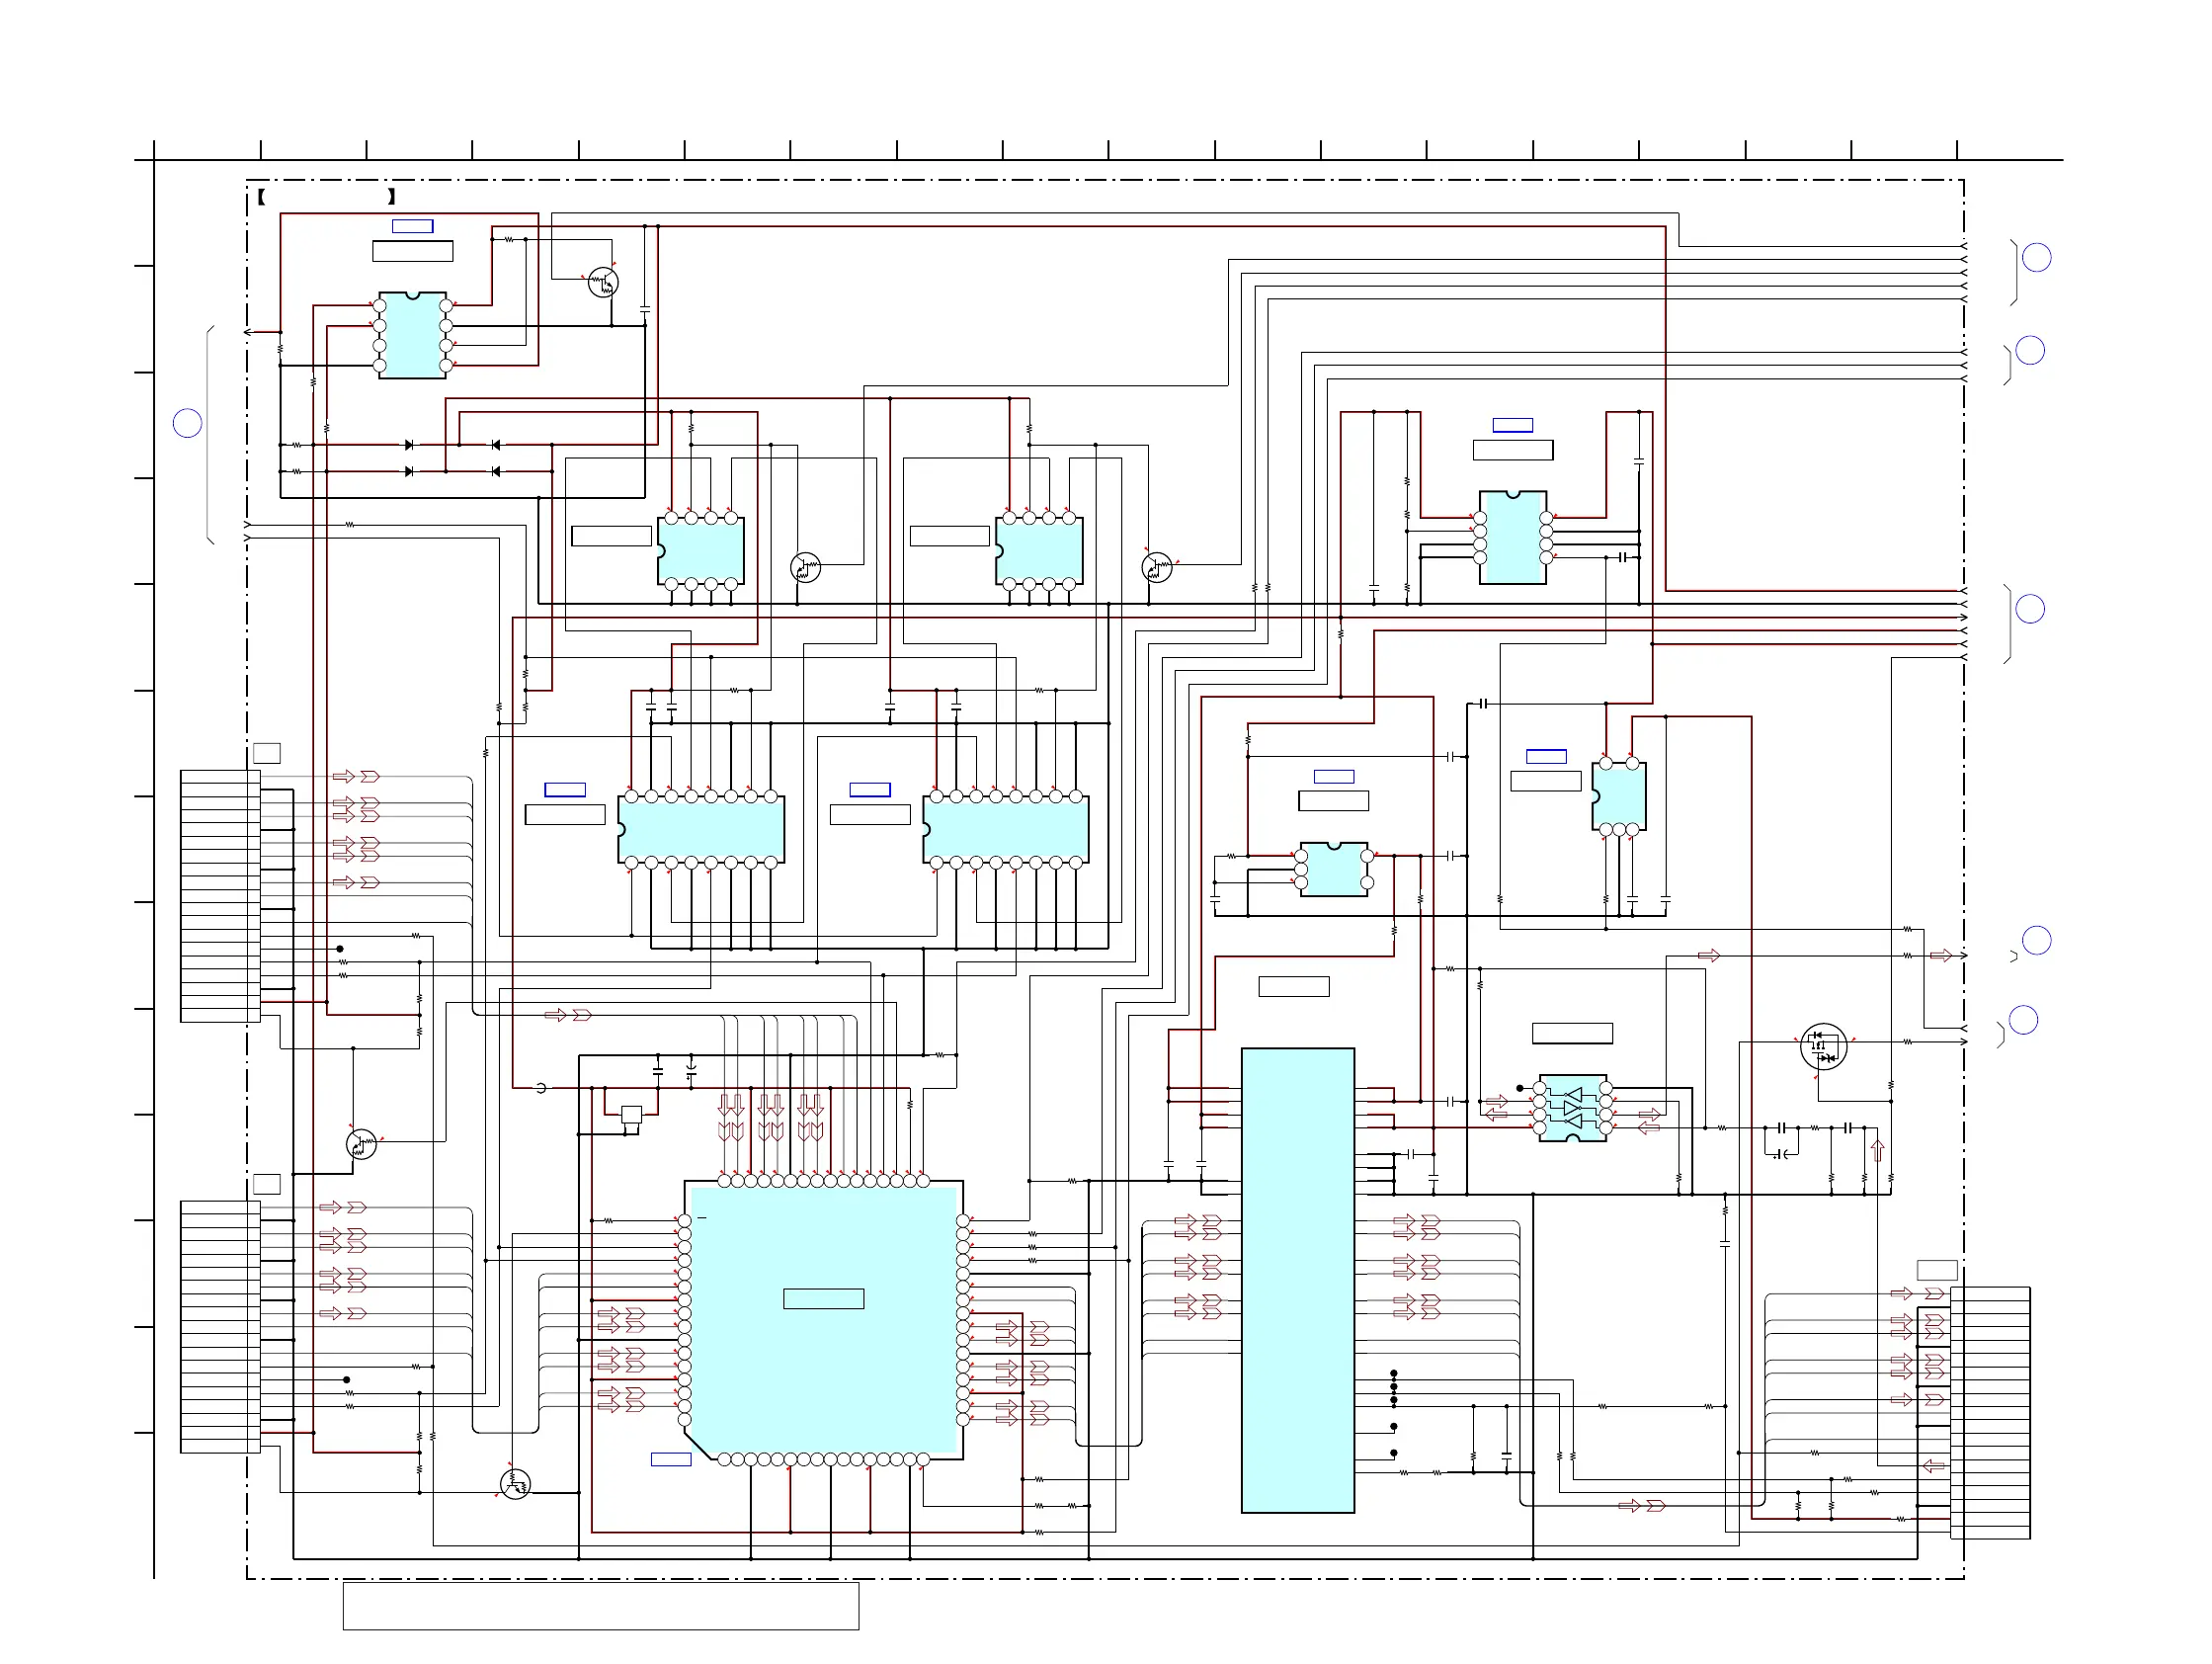This screenshot has width=2212, height=1664.
Task: Select the small IC with two top pins and three bottom pins
Action: tap(1618, 796)
